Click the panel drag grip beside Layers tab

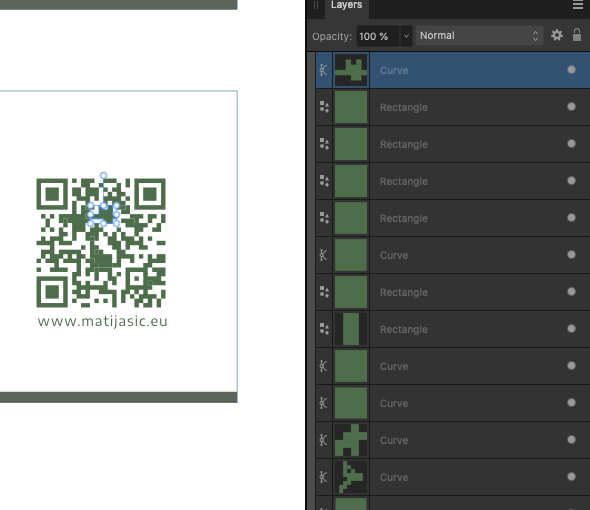(316, 5)
